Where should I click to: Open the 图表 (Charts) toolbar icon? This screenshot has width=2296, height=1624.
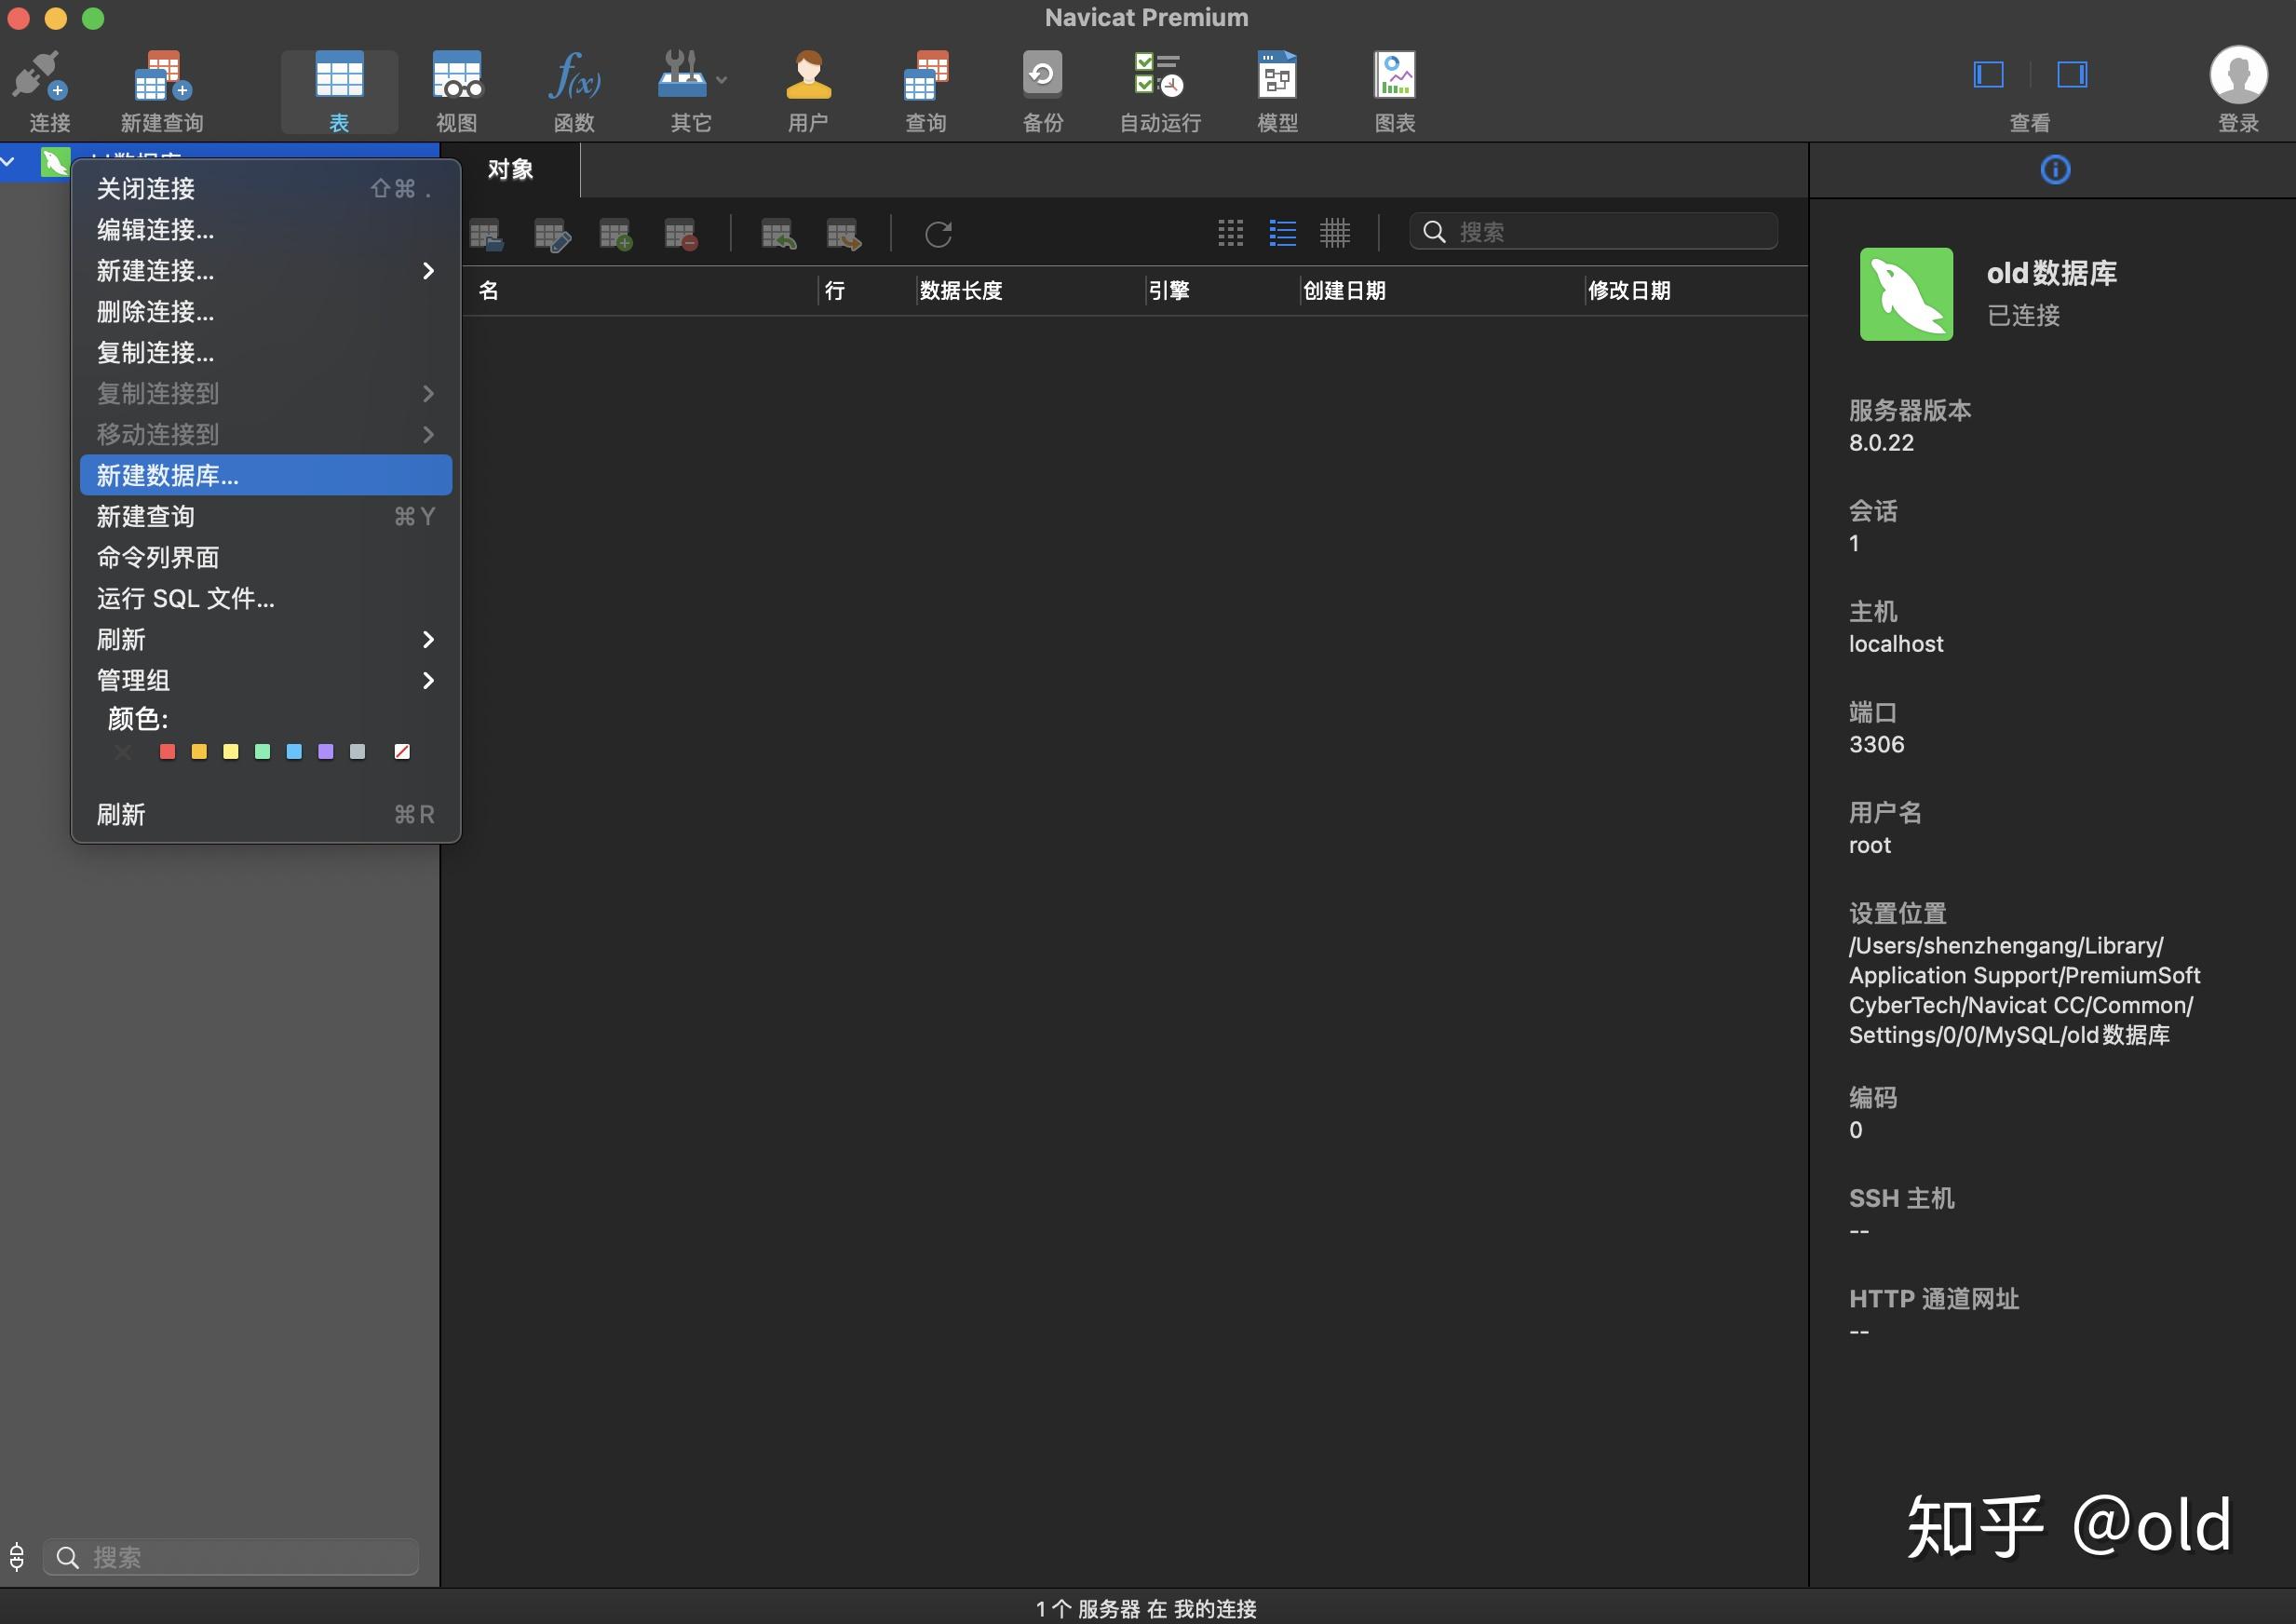click(1394, 76)
